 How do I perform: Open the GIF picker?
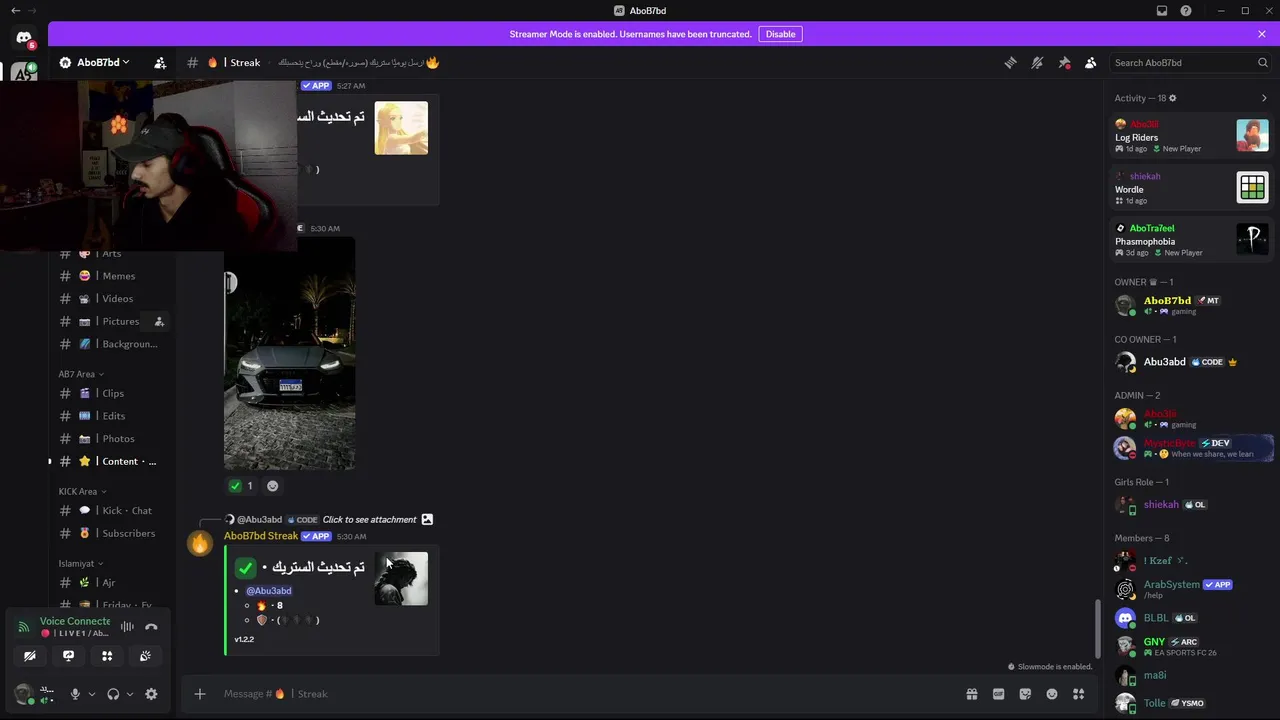click(998, 694)
